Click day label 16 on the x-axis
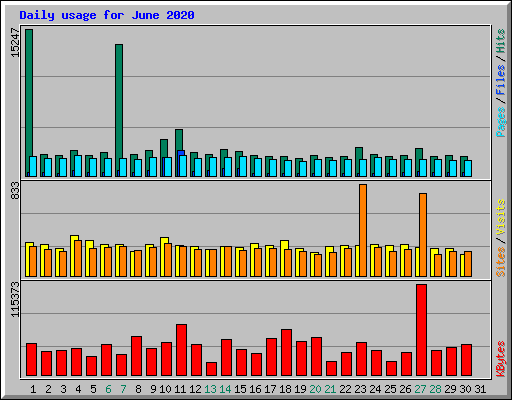Screen dimensions: 512x400 255,389
